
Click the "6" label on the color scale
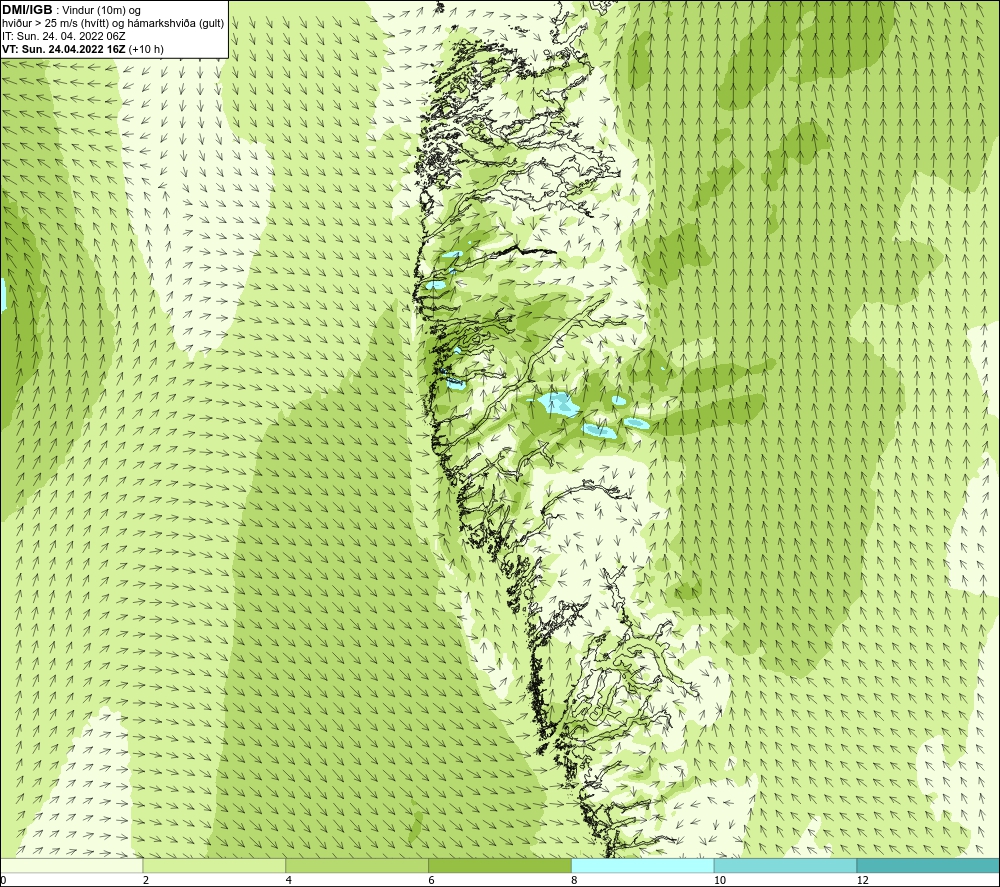pyautogui.click(x=432, y=881)
